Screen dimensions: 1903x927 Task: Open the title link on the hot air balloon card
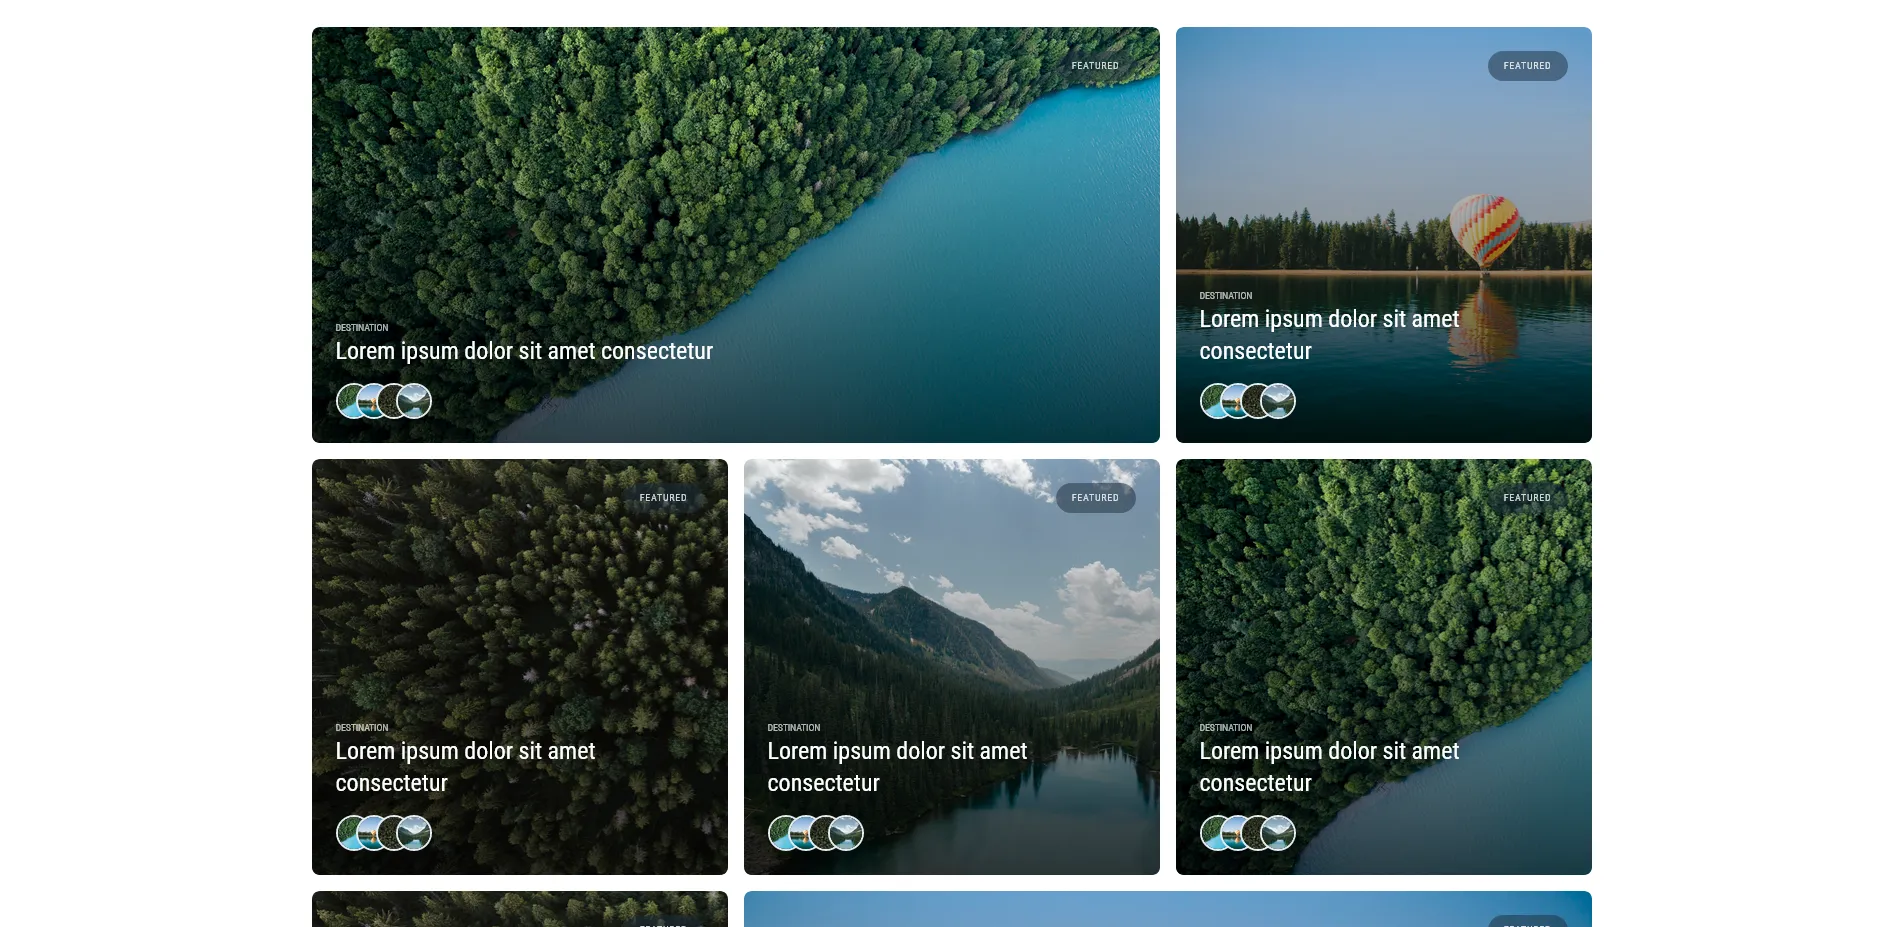click(x=1329, y=335)
